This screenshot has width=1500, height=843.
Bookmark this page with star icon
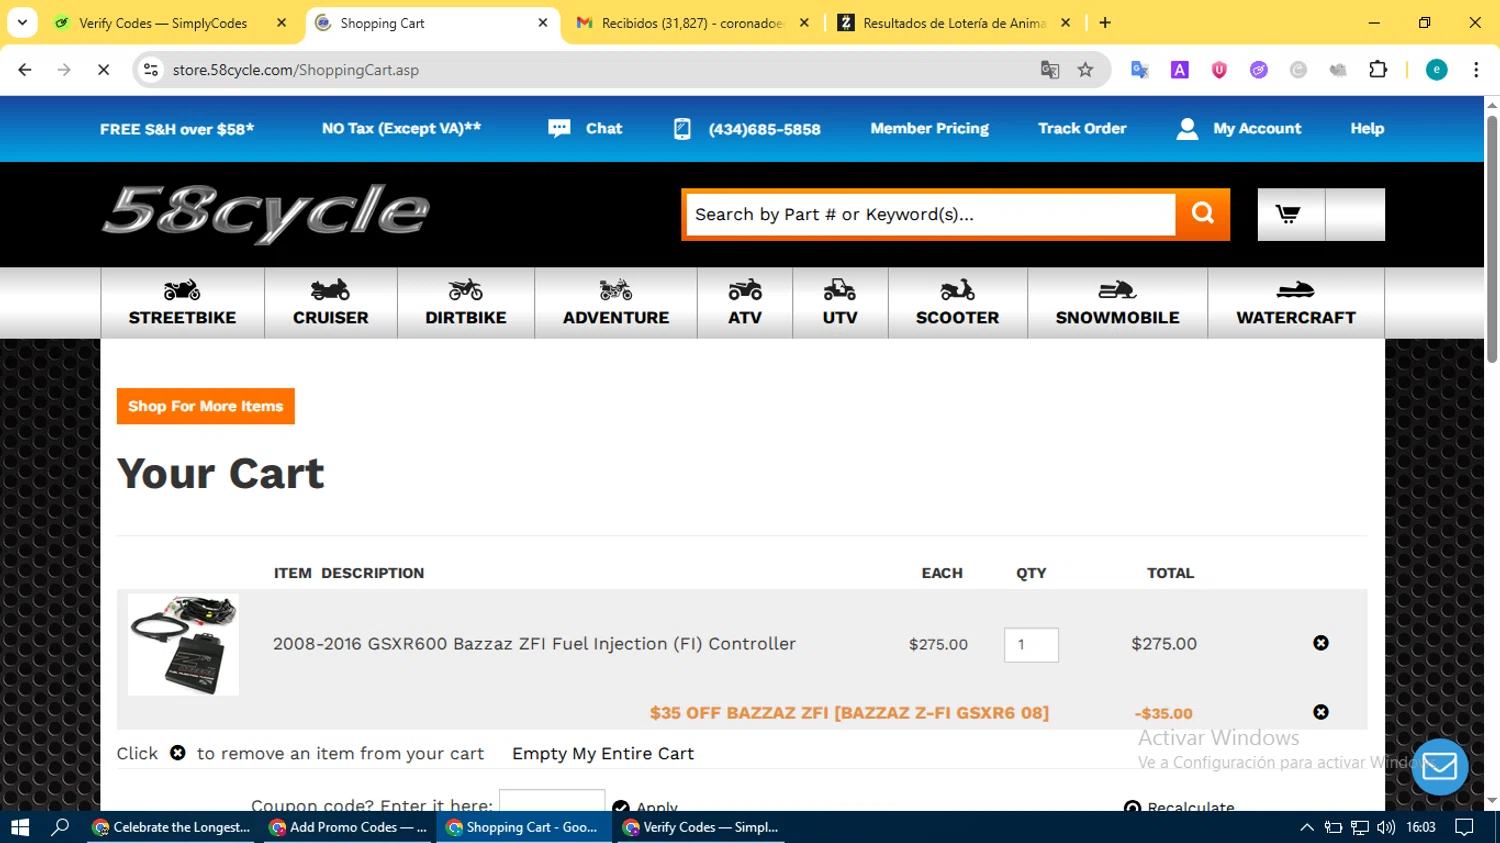(1086, 70)
